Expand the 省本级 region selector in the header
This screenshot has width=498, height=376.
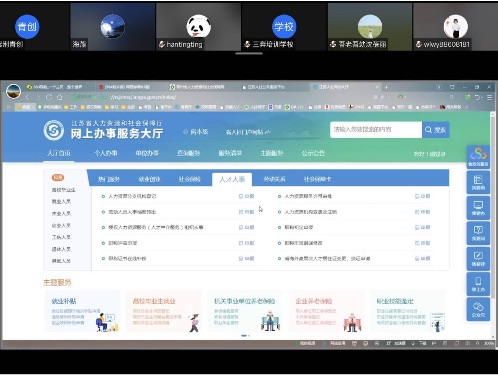point(196,132)
